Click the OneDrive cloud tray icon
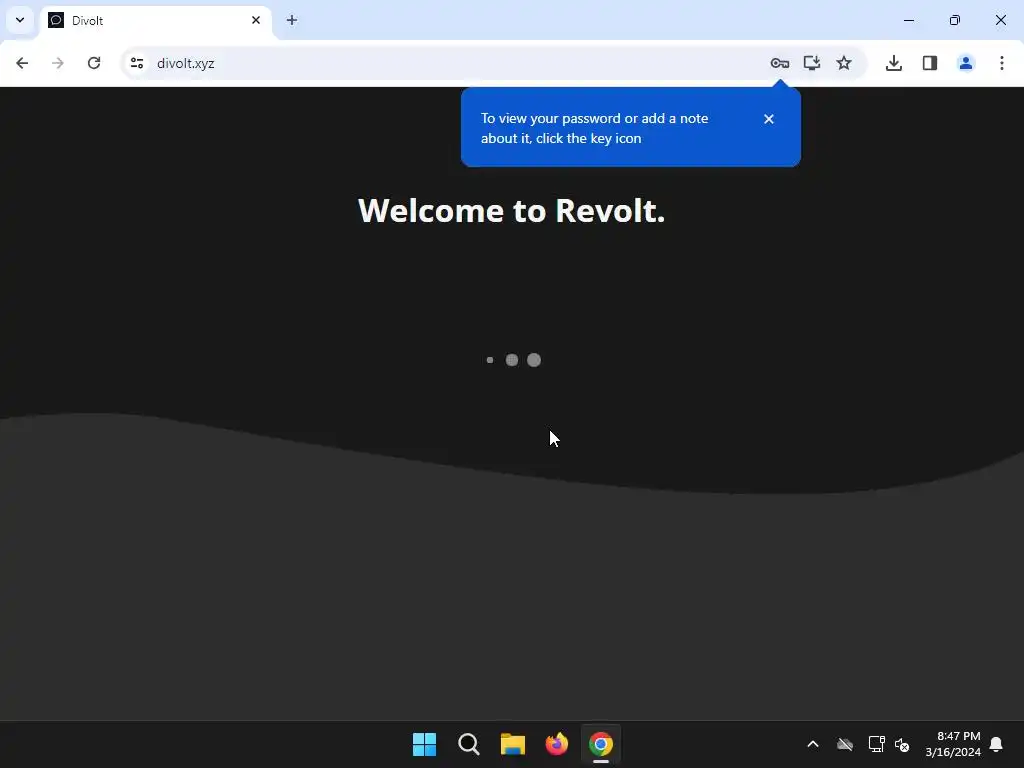1024x768 pixels. [x=845, y=744]
